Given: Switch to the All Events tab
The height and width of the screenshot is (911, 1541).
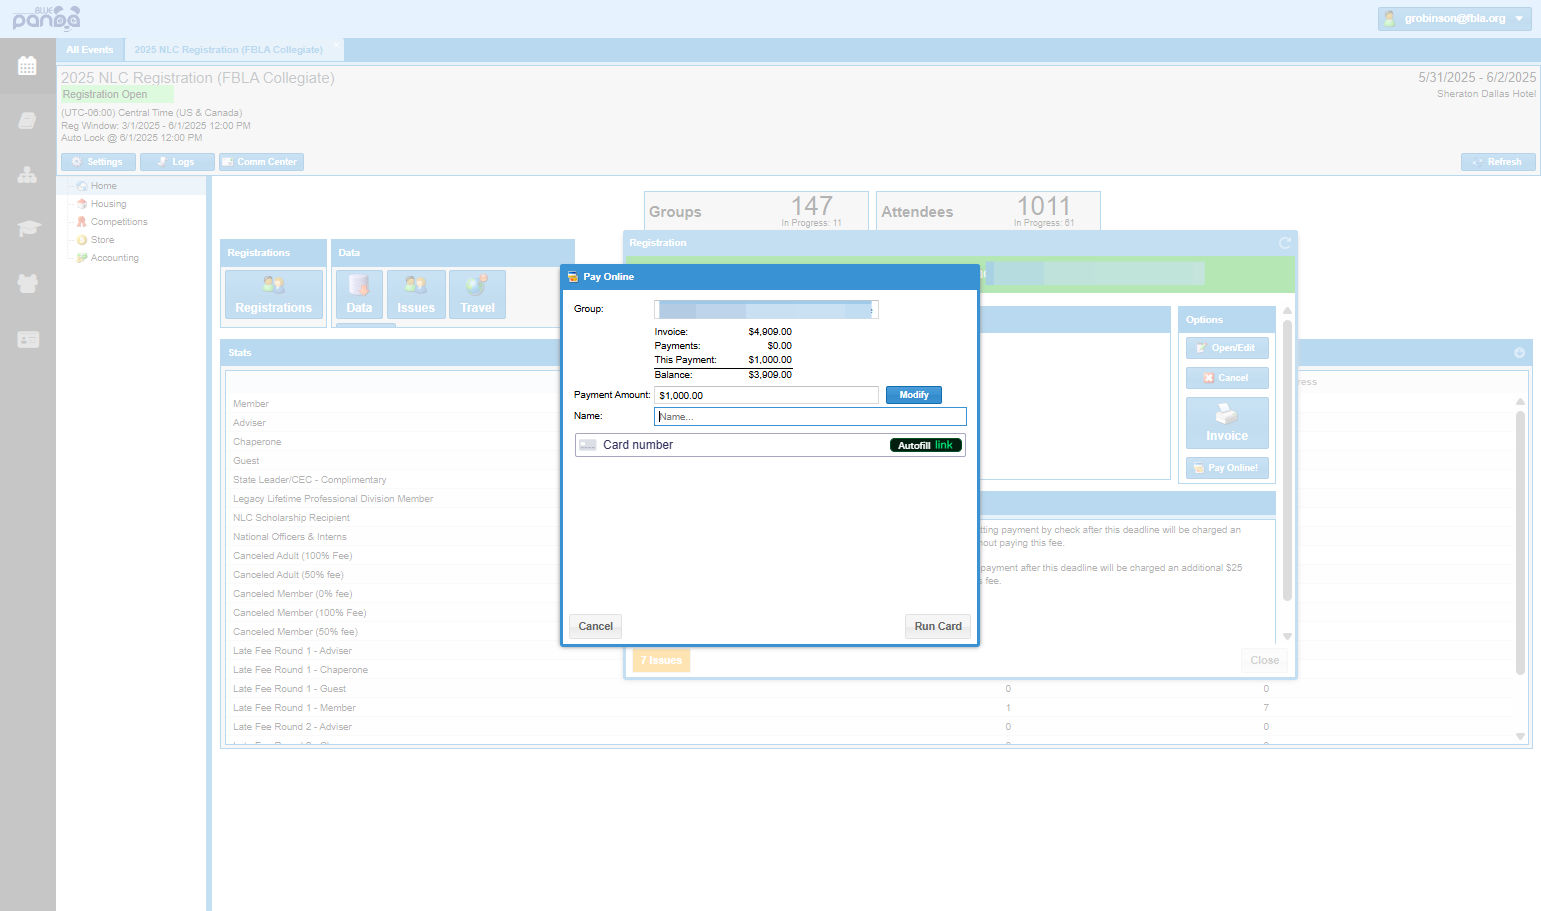Looking at the screenshot, I should tap(90, 49).
